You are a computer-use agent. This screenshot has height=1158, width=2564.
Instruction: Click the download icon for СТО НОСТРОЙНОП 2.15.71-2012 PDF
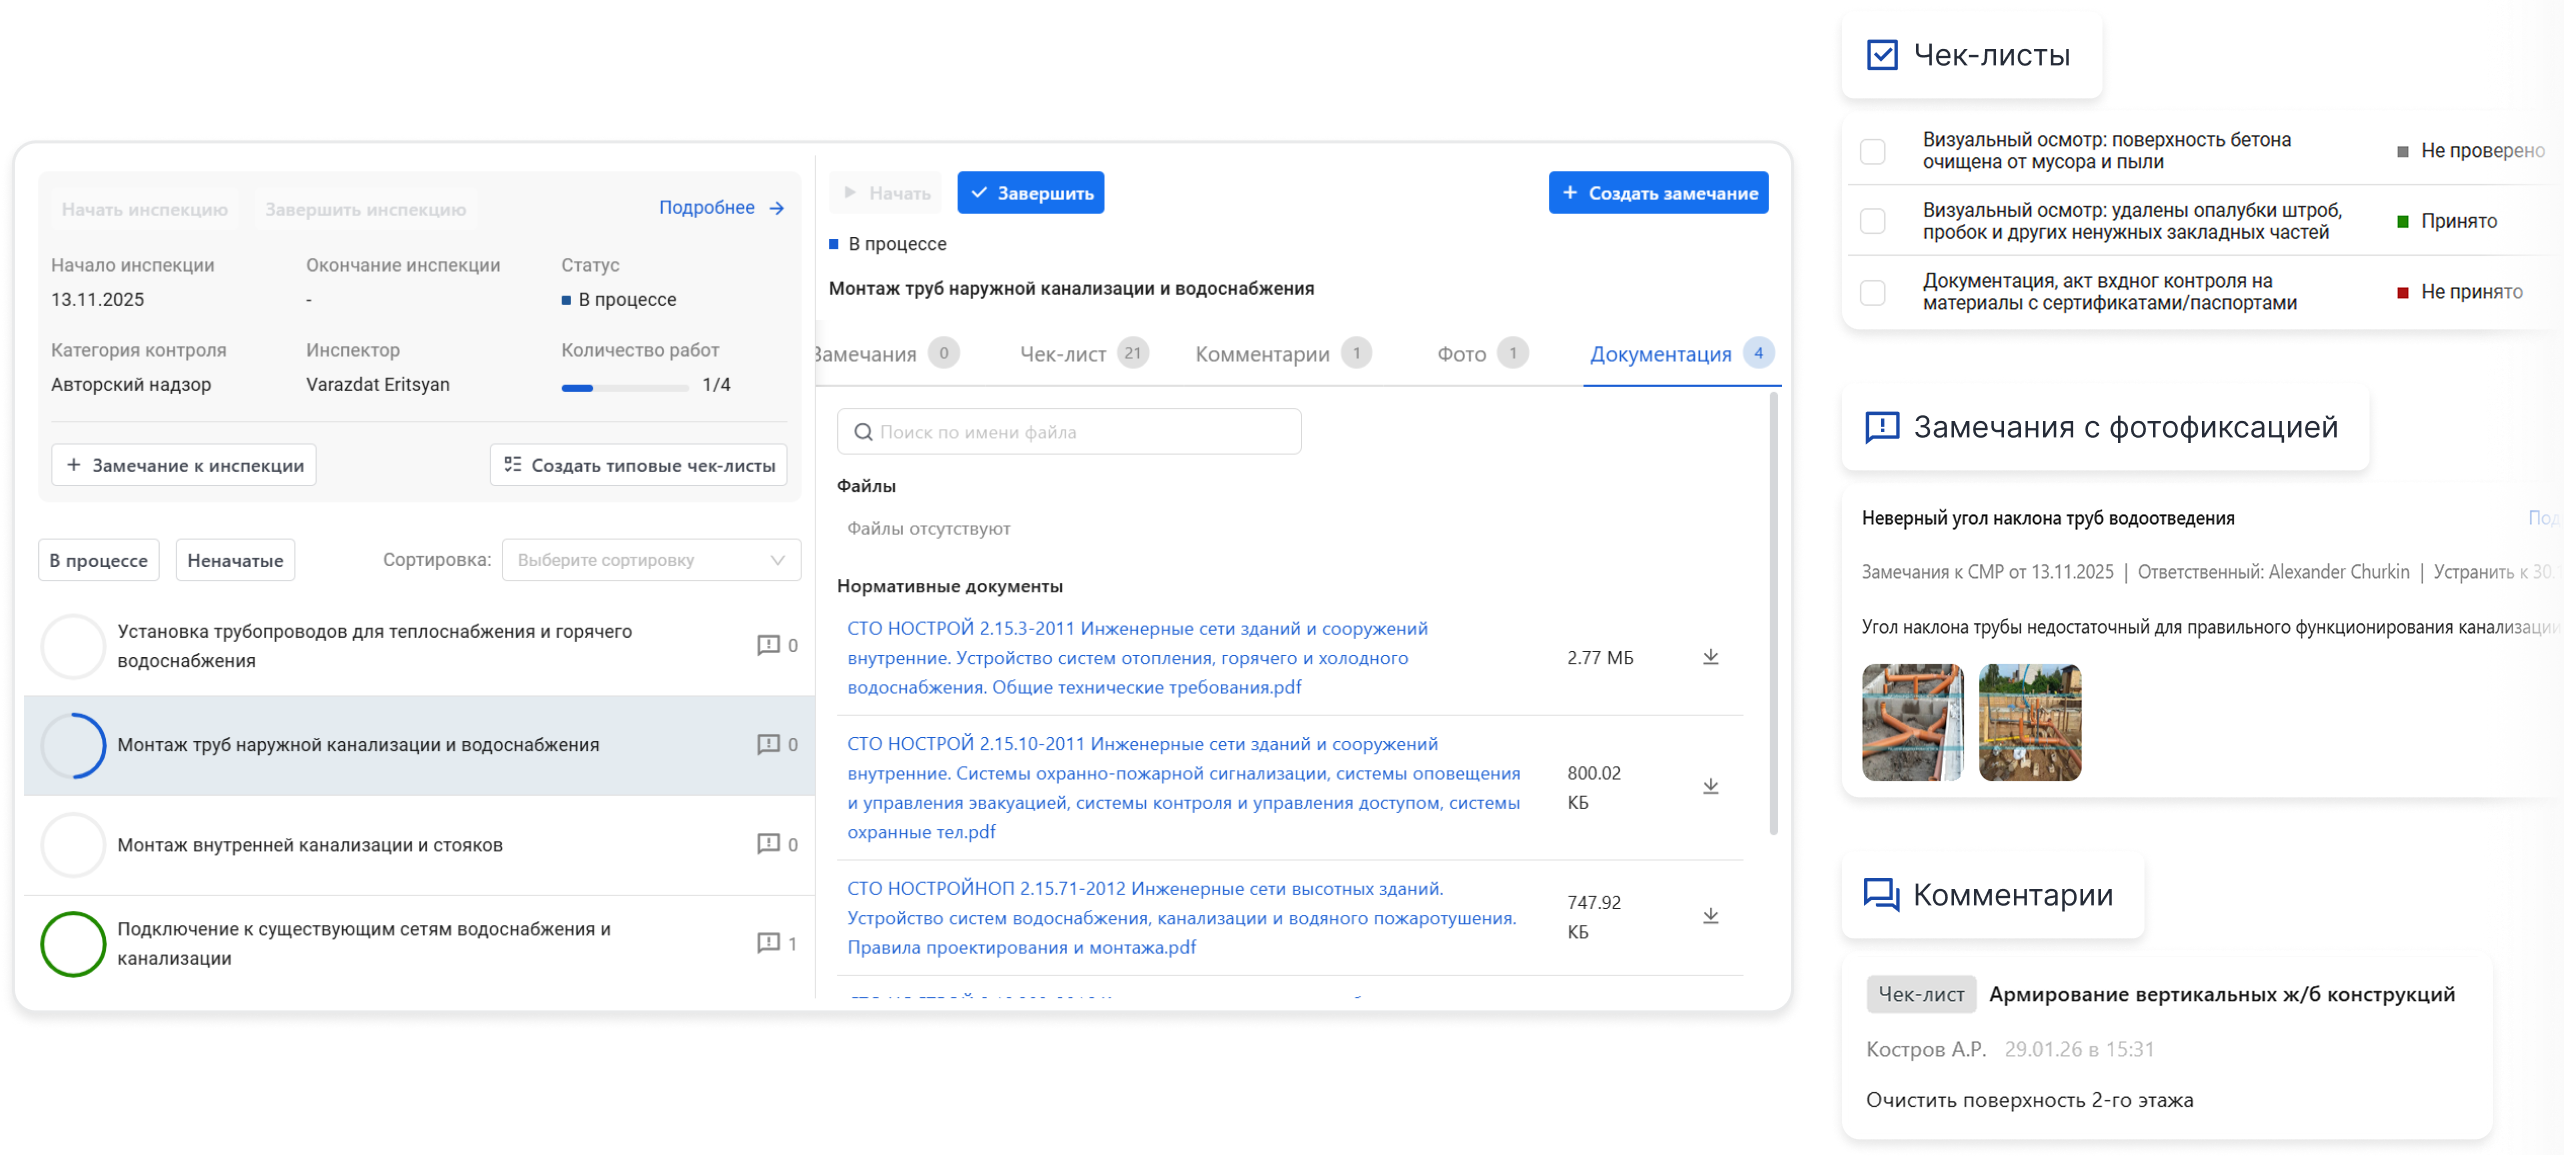point(1711,915)
